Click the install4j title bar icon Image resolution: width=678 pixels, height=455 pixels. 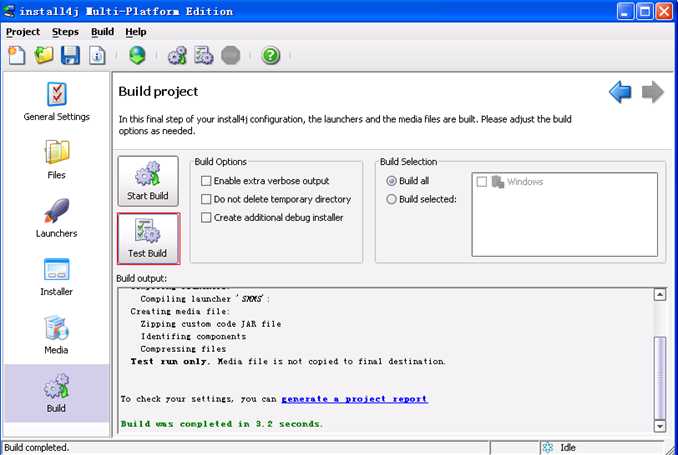coord(9,10)
